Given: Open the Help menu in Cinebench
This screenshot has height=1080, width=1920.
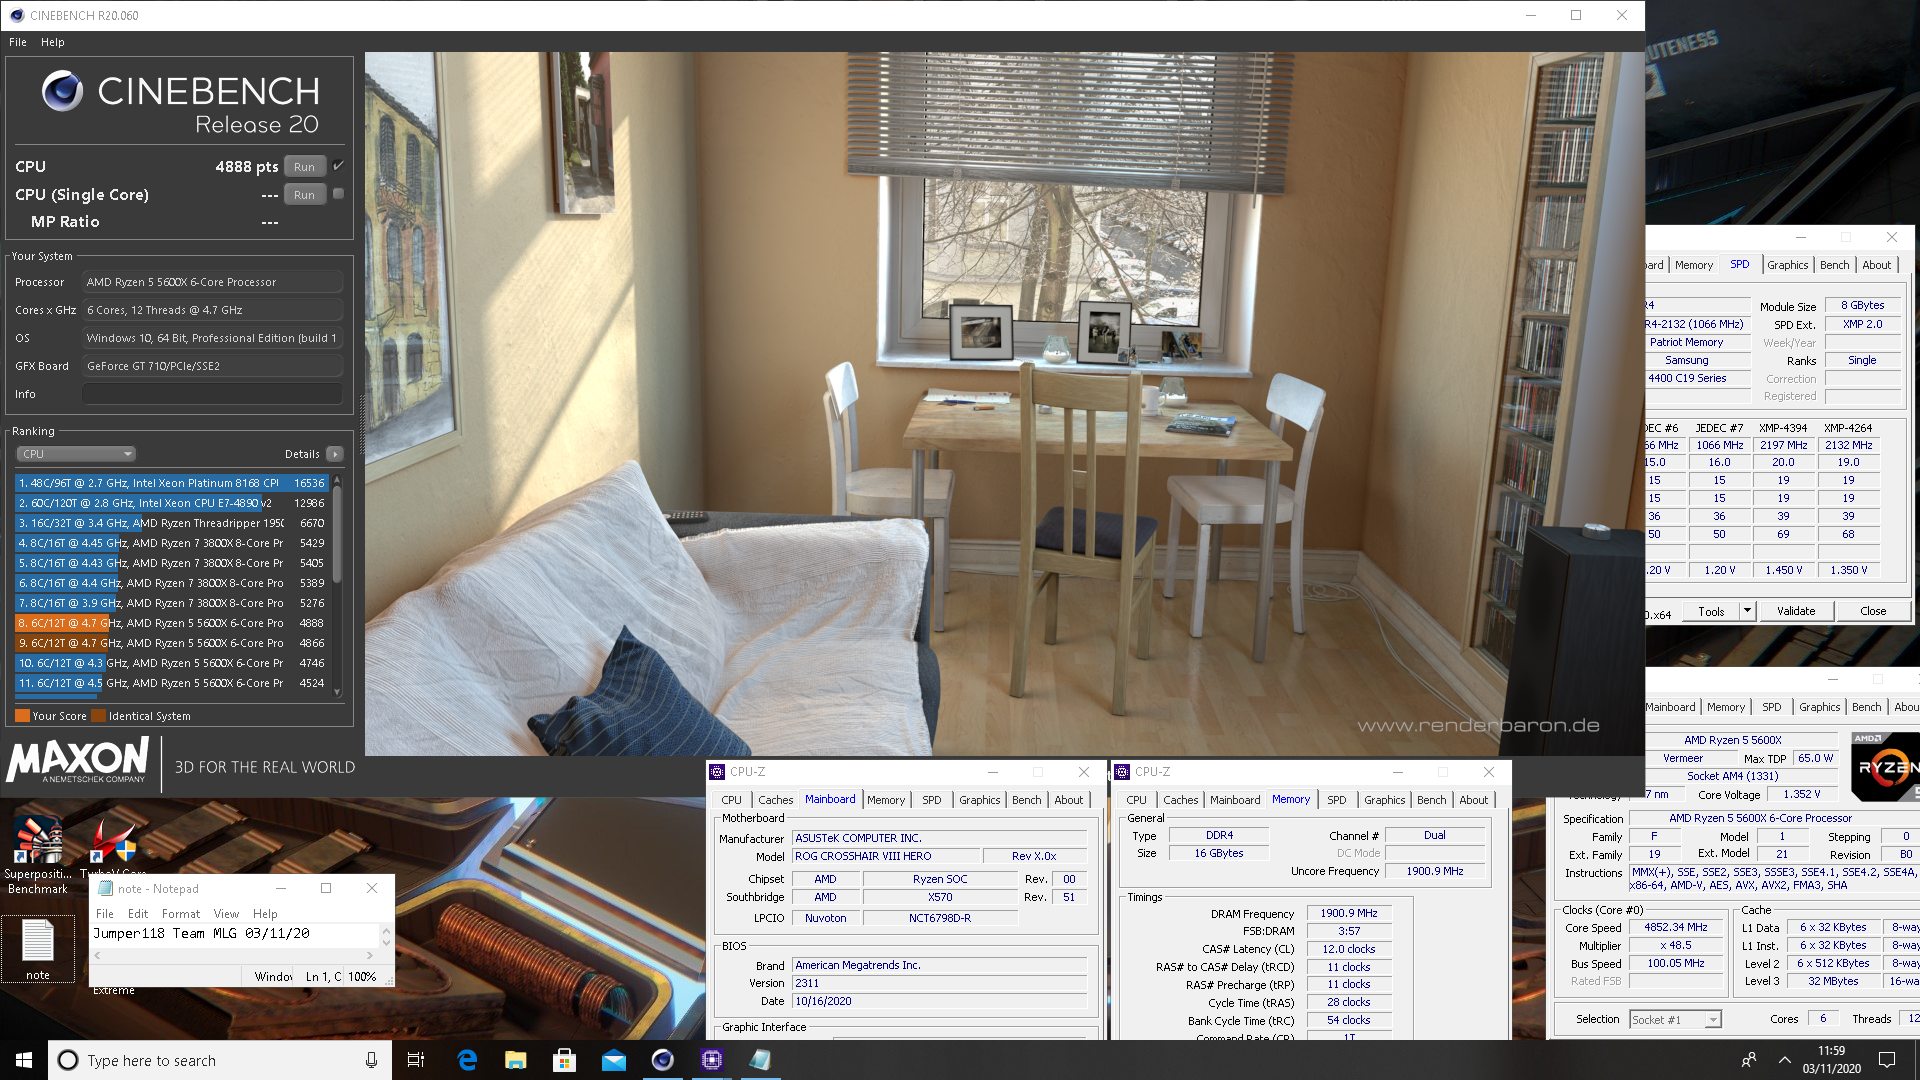Looking at the screenshot, I should [53, 42].
